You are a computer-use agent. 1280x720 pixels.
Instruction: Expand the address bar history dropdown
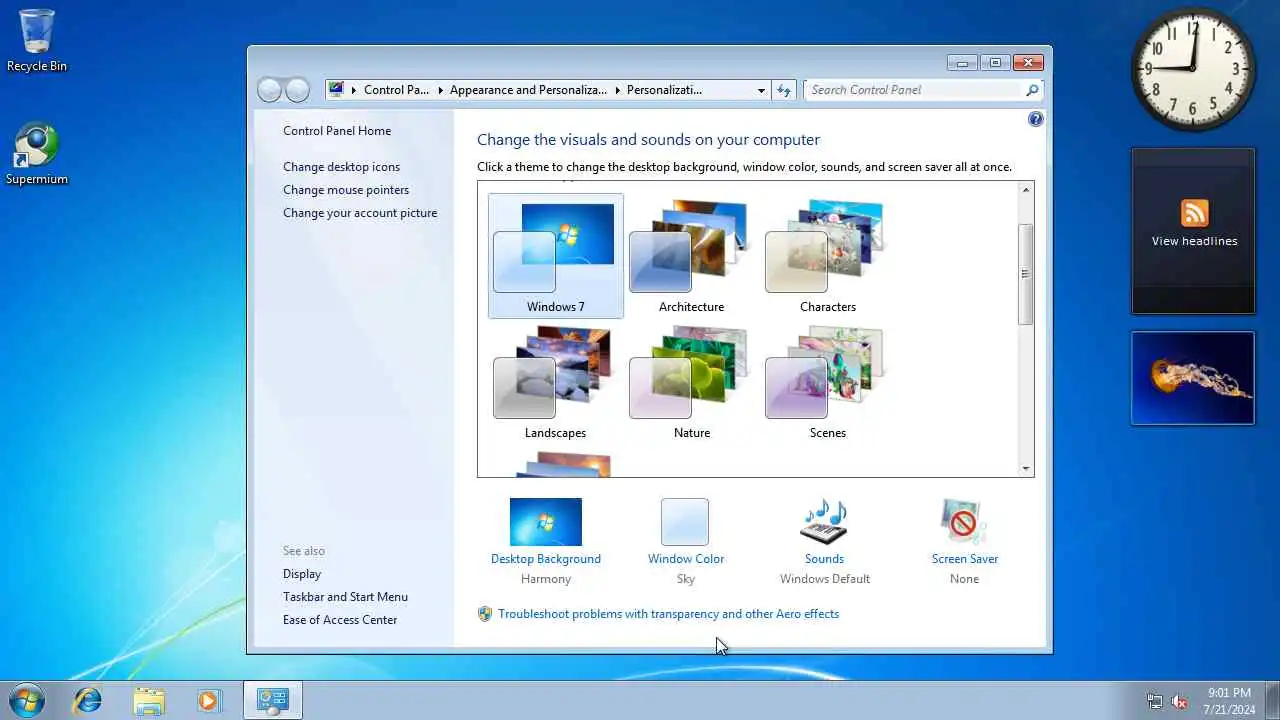pyautogui.click(x=761, y=90)
